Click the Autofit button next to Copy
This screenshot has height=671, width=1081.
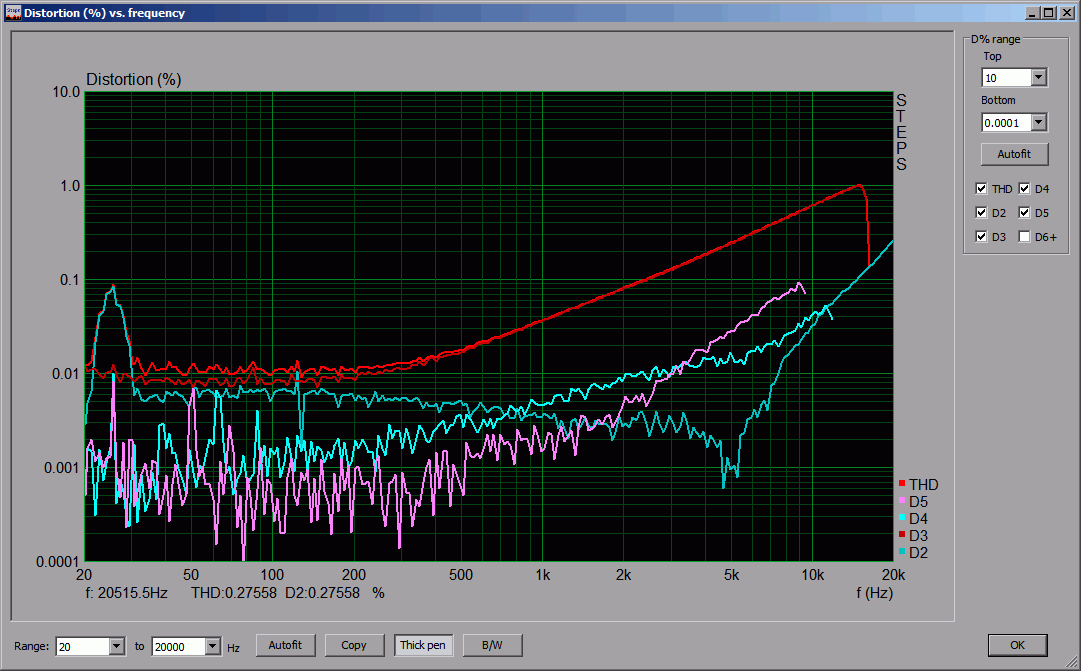(285, 645)
